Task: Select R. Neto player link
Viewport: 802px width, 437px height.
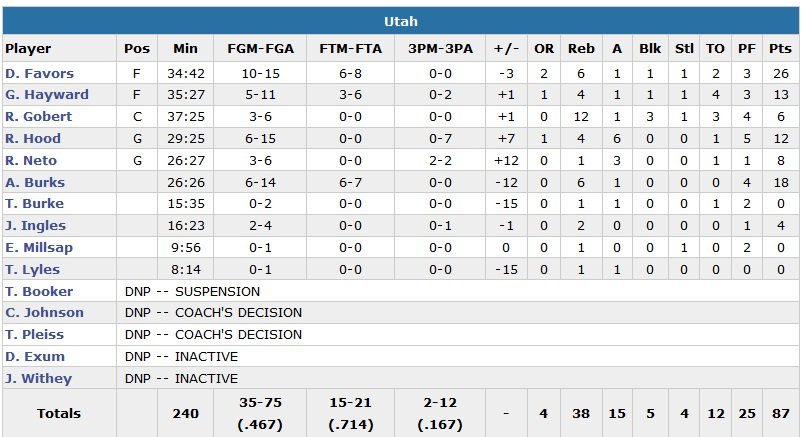Action: click(x=31, y=161)
